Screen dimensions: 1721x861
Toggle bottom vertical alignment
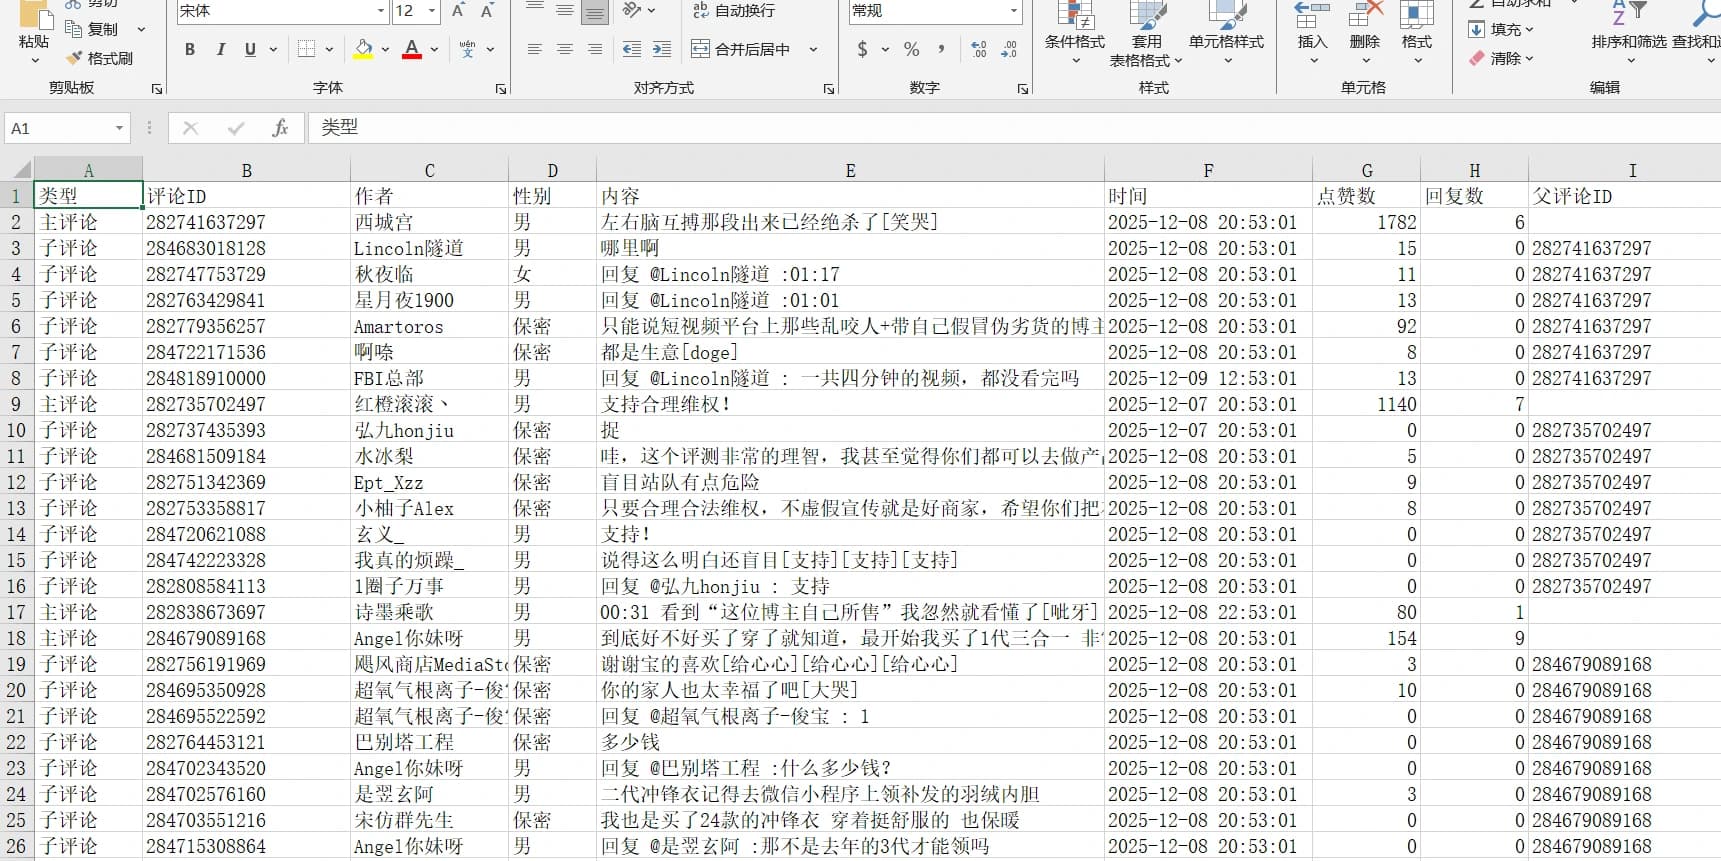point(595,11)
